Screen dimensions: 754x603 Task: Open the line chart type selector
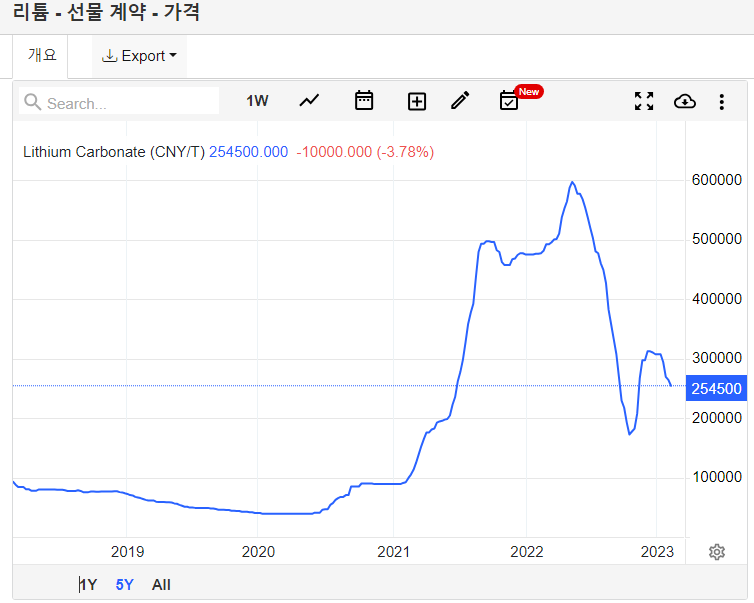pos(309,101)
